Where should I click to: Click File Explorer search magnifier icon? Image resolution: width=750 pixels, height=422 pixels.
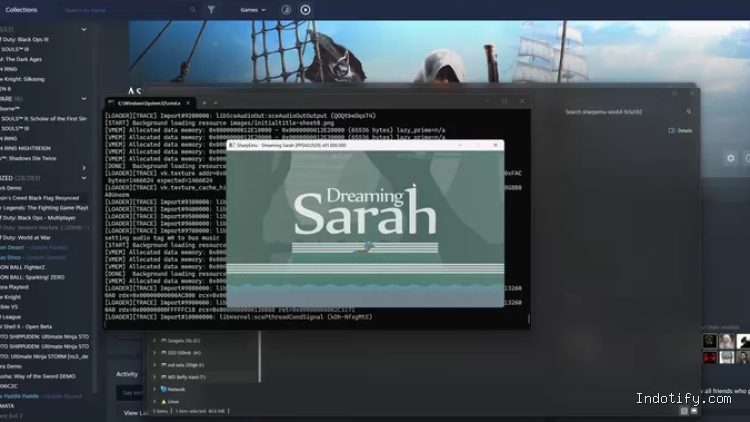689,112
